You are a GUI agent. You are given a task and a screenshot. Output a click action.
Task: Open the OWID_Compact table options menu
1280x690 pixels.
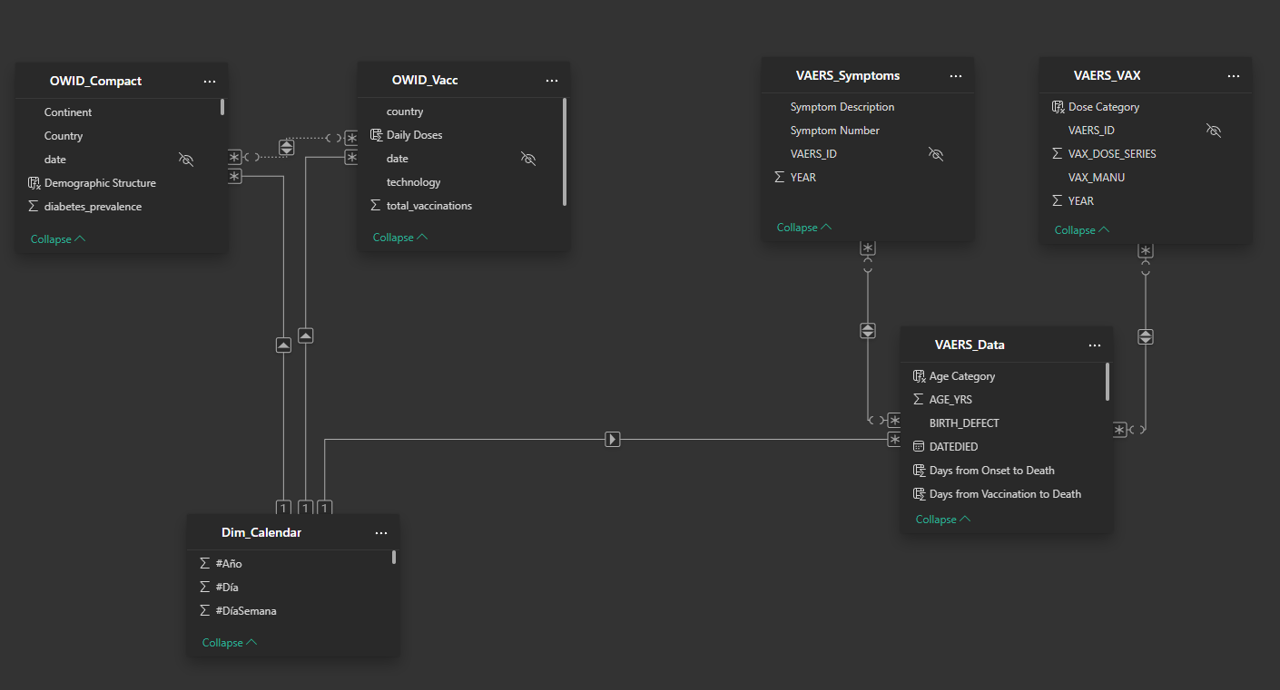coord(209,82)
